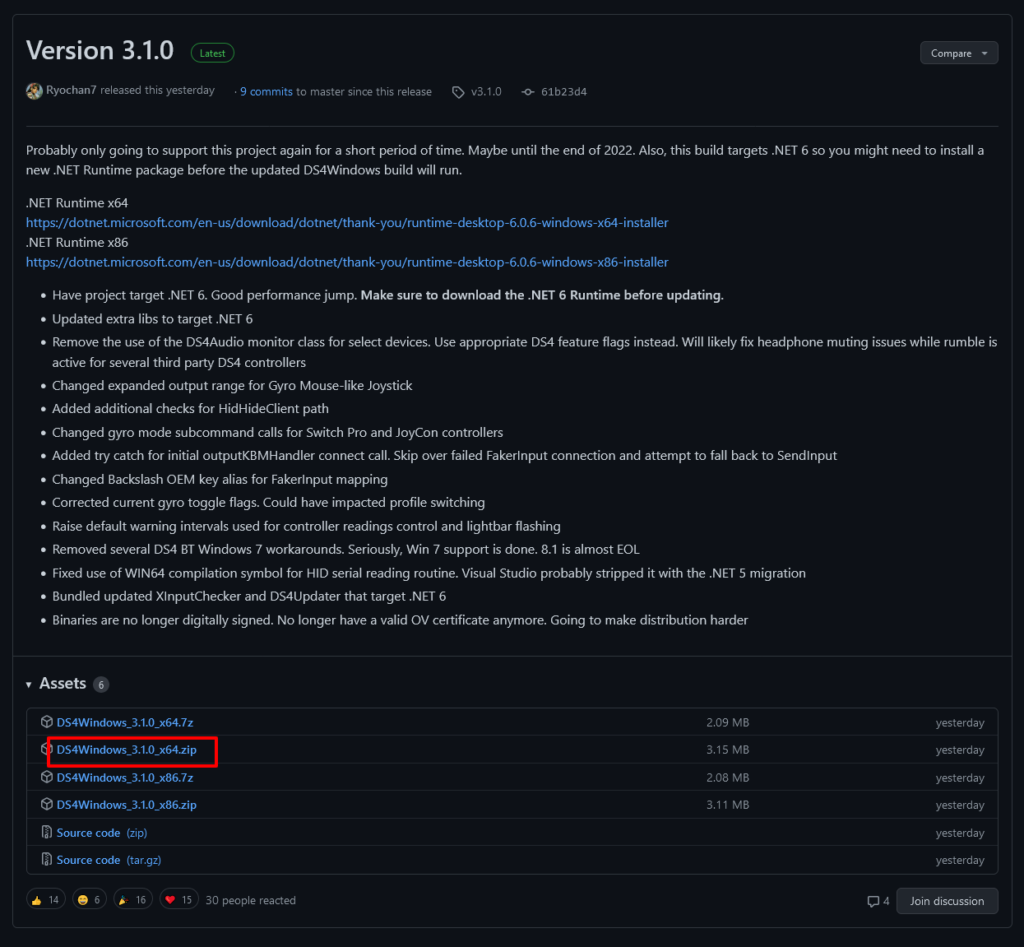Click the comment bubble icon showing 4
Image resolution: width=1024 pixels, height=947 pixels.
point(872,901)
